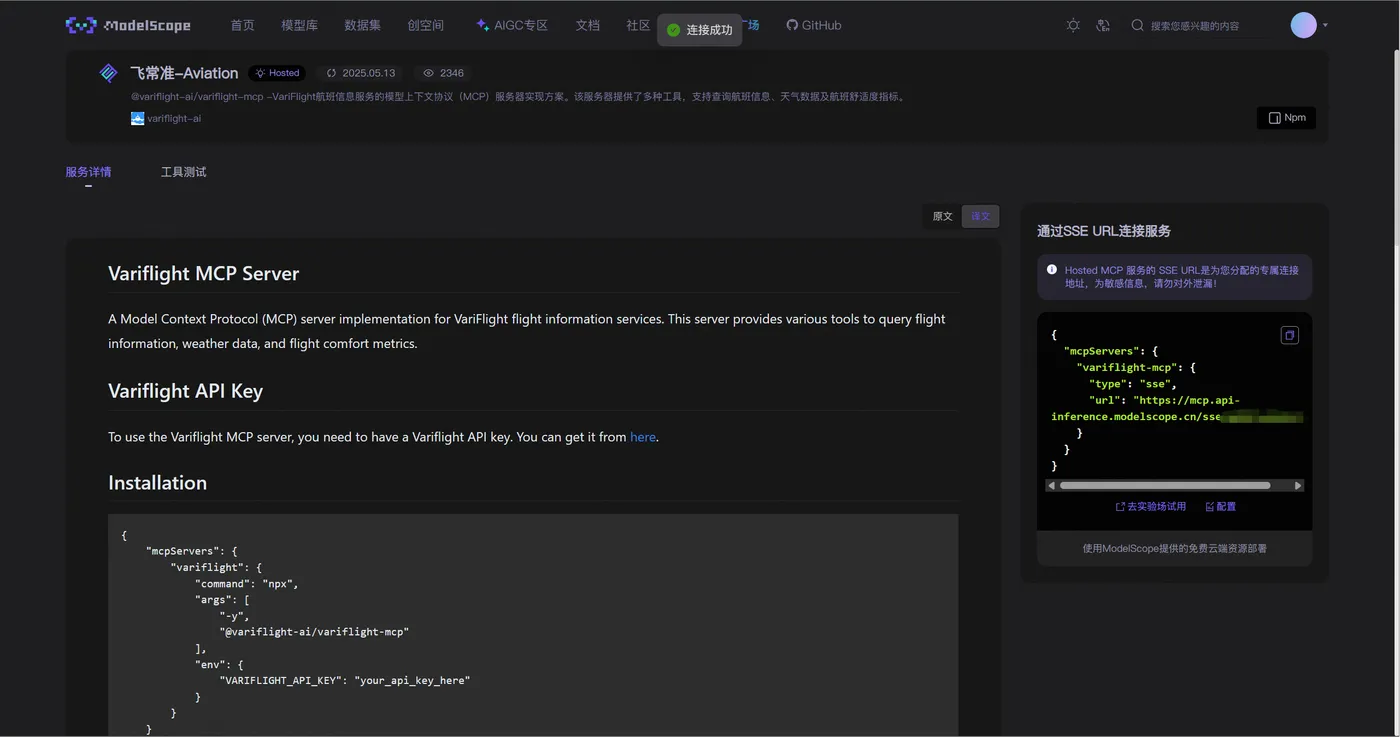Open the GitHub link in the navigation
This screenshot has height=737, width=1400.
point(814,25)
